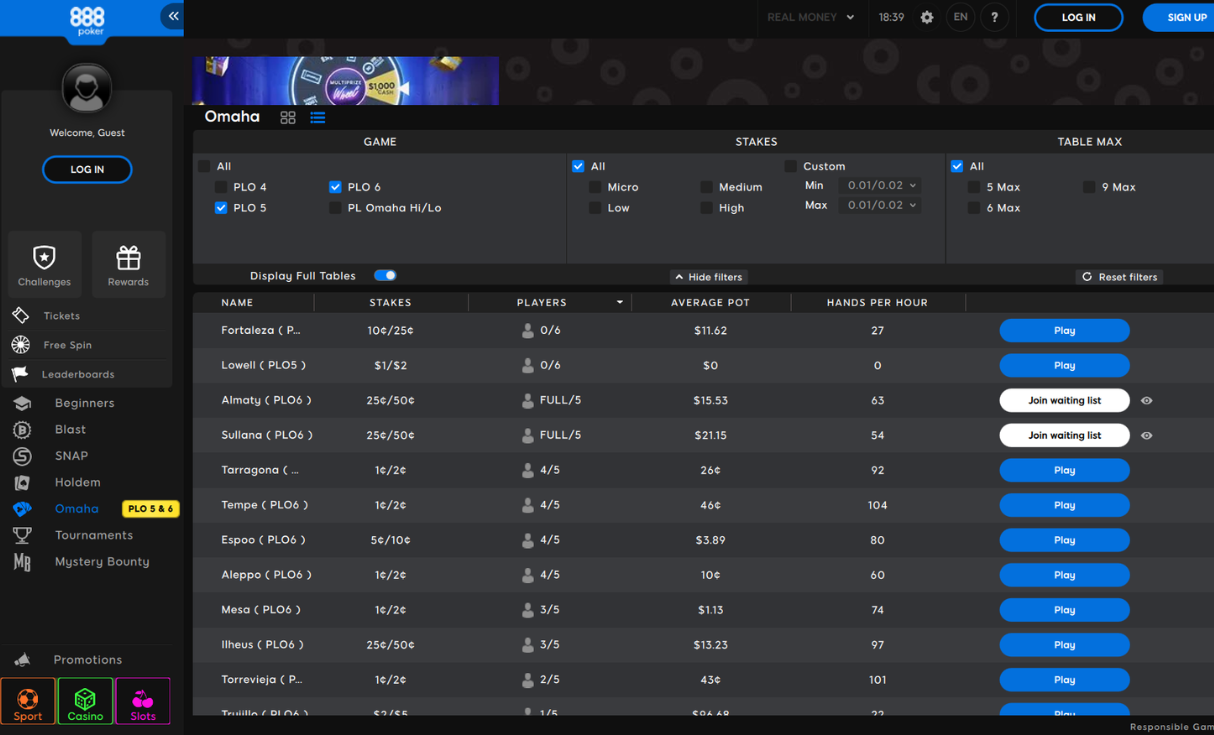Open Challenges shield icon
1214x735 pixels.
click(x=44, y=264)
